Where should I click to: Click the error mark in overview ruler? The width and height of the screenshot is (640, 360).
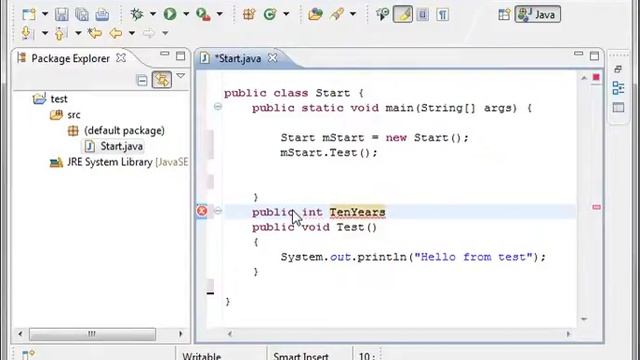tap(596, 207)
